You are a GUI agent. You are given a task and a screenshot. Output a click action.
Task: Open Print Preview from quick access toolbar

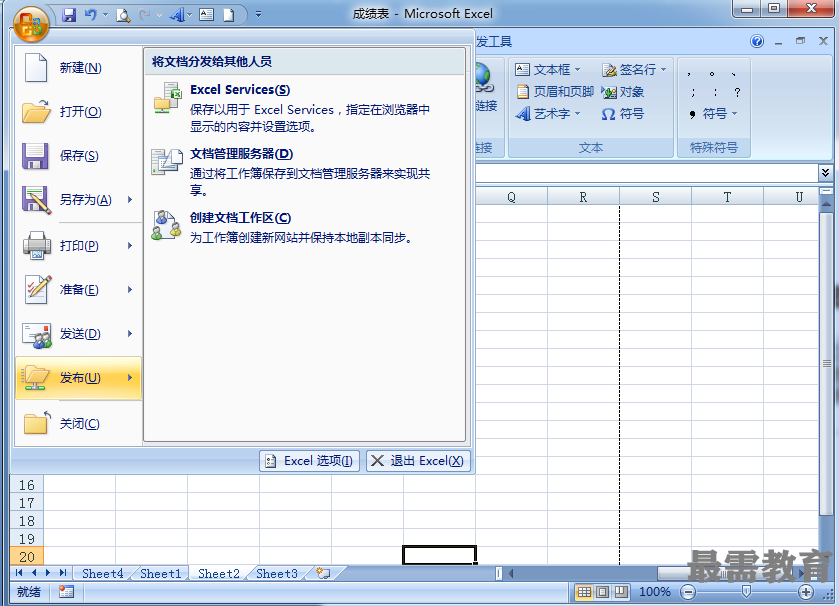123,15
